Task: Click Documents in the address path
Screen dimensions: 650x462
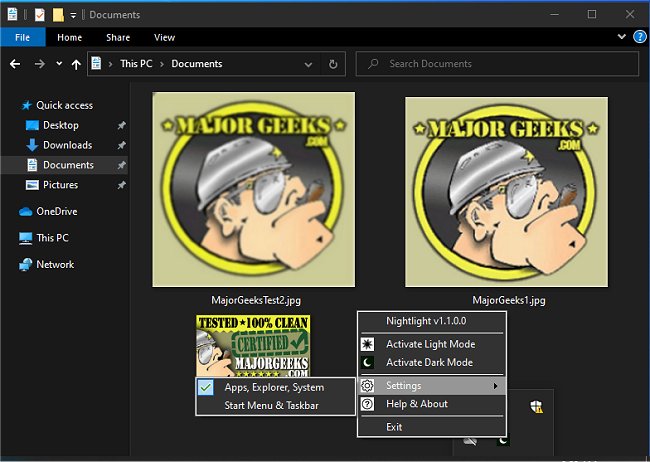Action: pos(196,64)
